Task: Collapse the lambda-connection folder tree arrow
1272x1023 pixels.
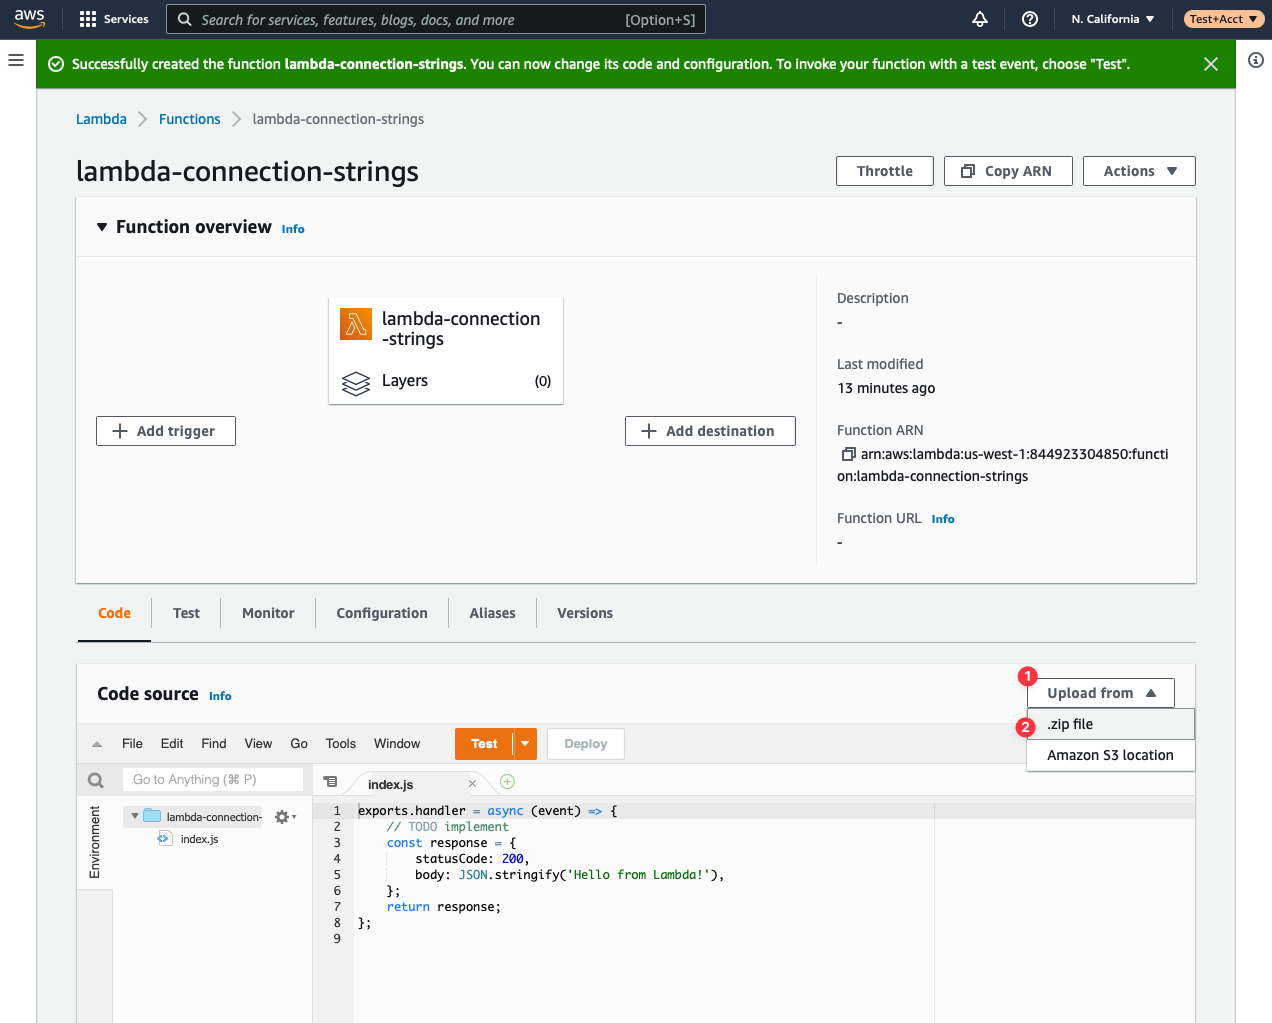Action: coord(135,816)
